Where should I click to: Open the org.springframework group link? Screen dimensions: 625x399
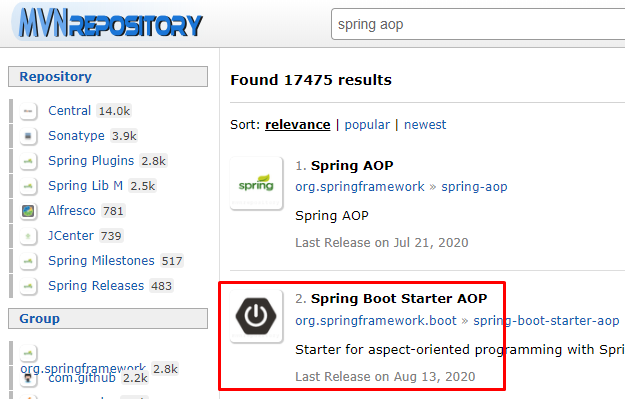(360, 187)
